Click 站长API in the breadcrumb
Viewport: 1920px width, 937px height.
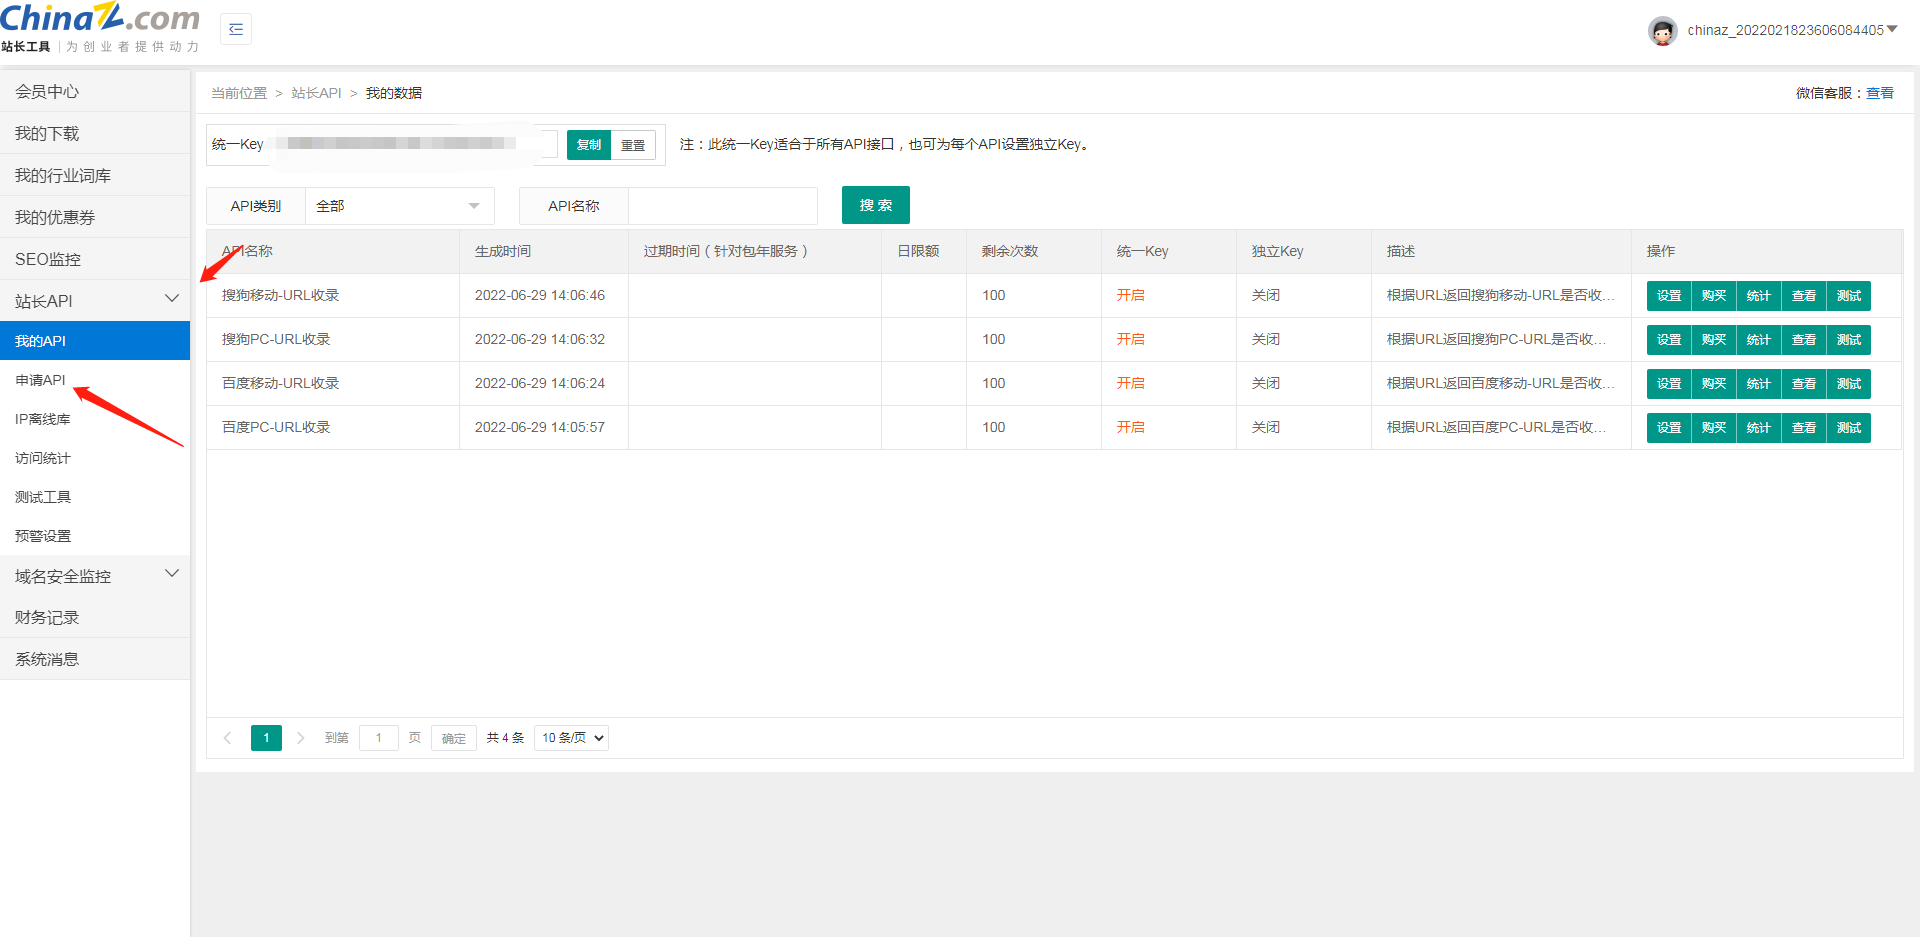316,93
